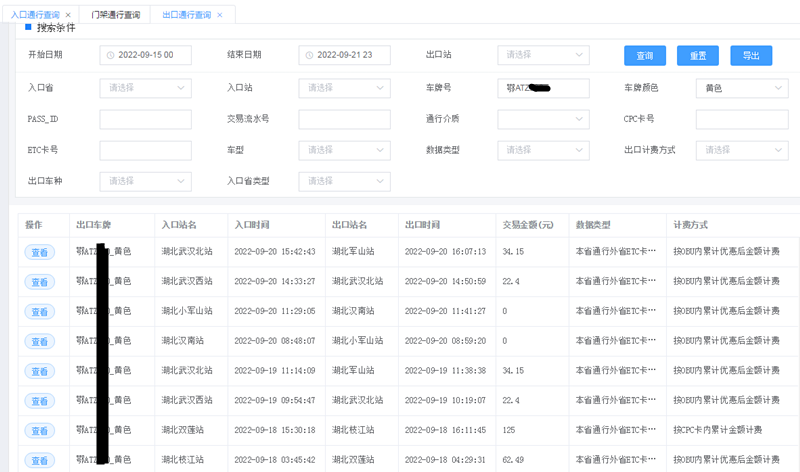Expand the 出口站 dropdown
The width and height of the screenshot is (800, 472).
[x=543, y=55]
